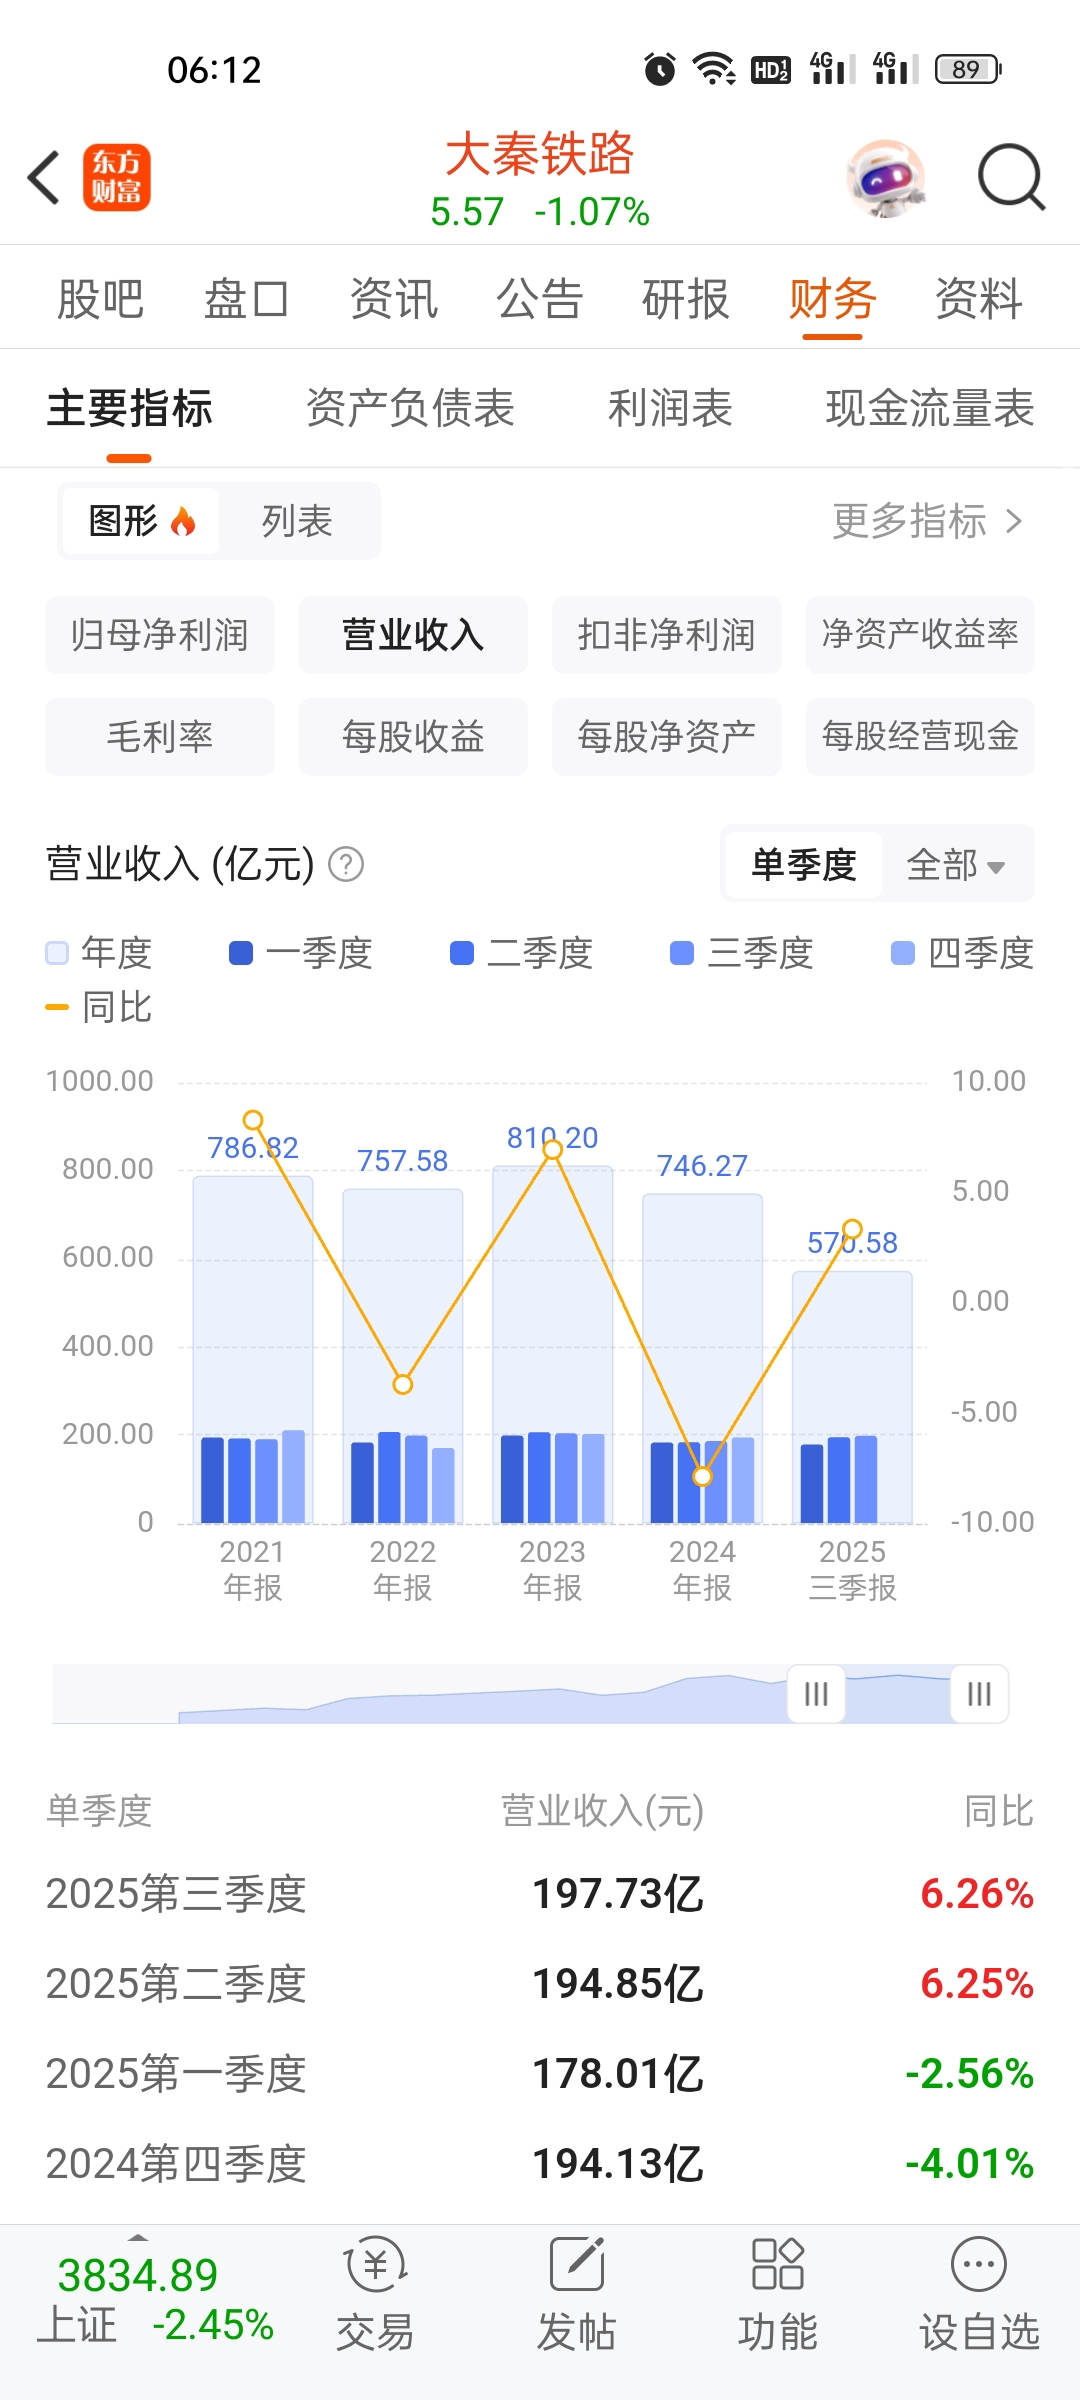
Task: Tap the 设自选 ellipsis icon
Action: [979, 2264]
